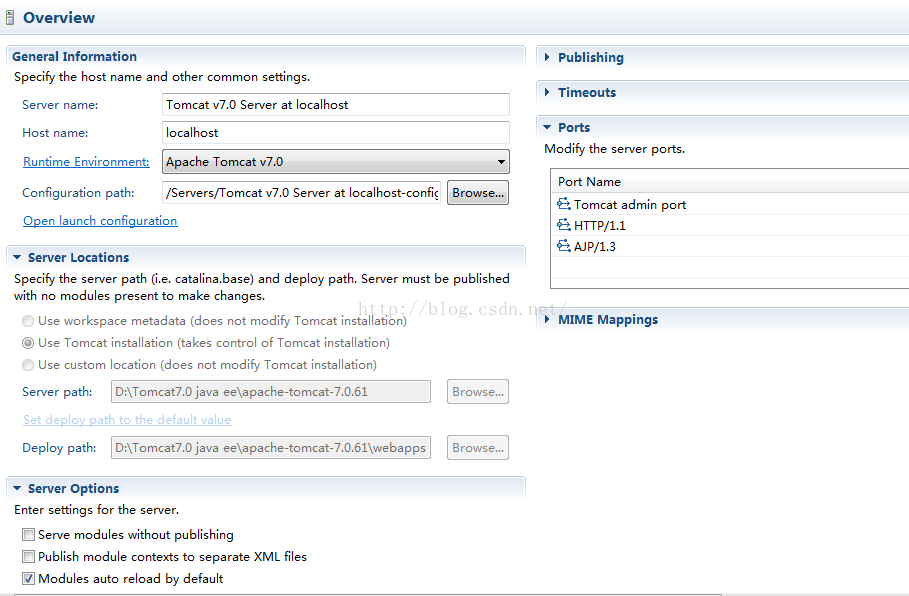Click Enter settings for the server text
Image resolution: width=909 pixels, height=596 pixels.
(96, 510)
